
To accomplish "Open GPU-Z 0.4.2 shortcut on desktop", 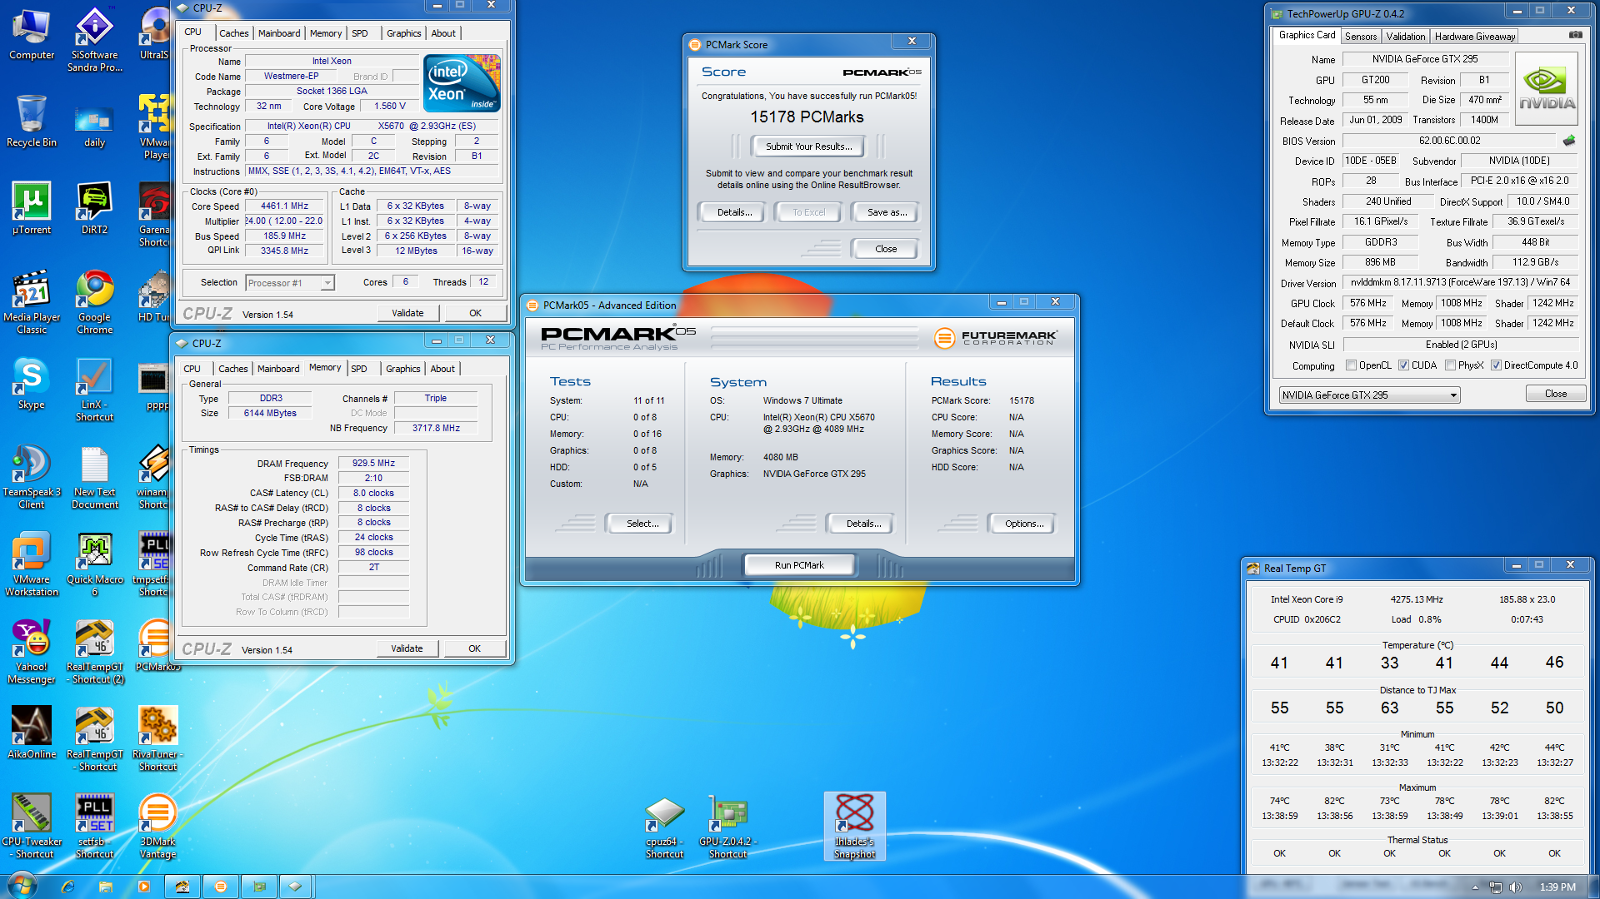I will pyautogui.click(x=728, y=828).
